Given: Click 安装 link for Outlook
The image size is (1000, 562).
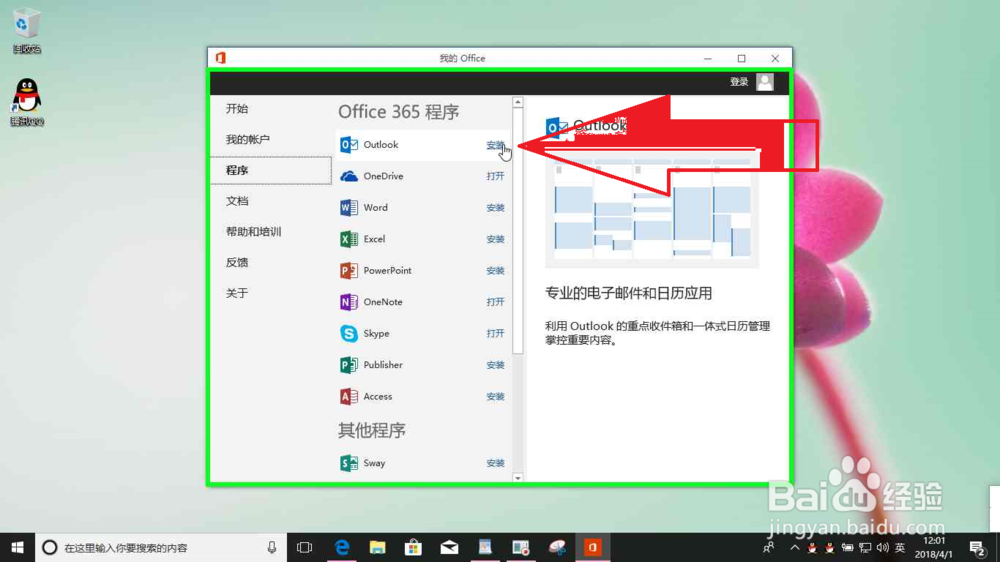Looking at the screenshot, I should pos(495,145).
